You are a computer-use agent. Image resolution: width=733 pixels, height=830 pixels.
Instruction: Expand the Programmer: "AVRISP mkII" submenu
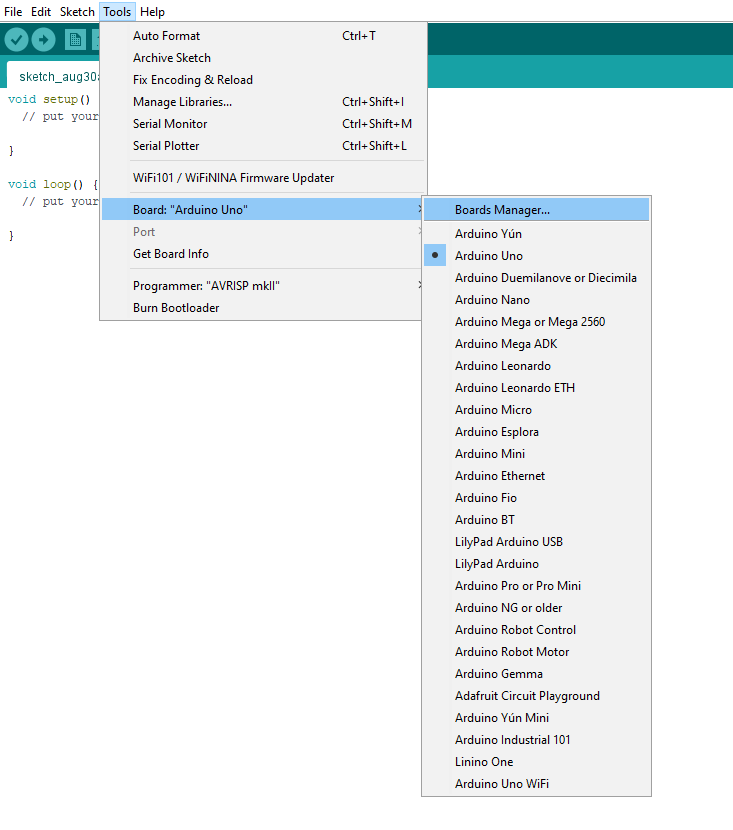point(263,286)
